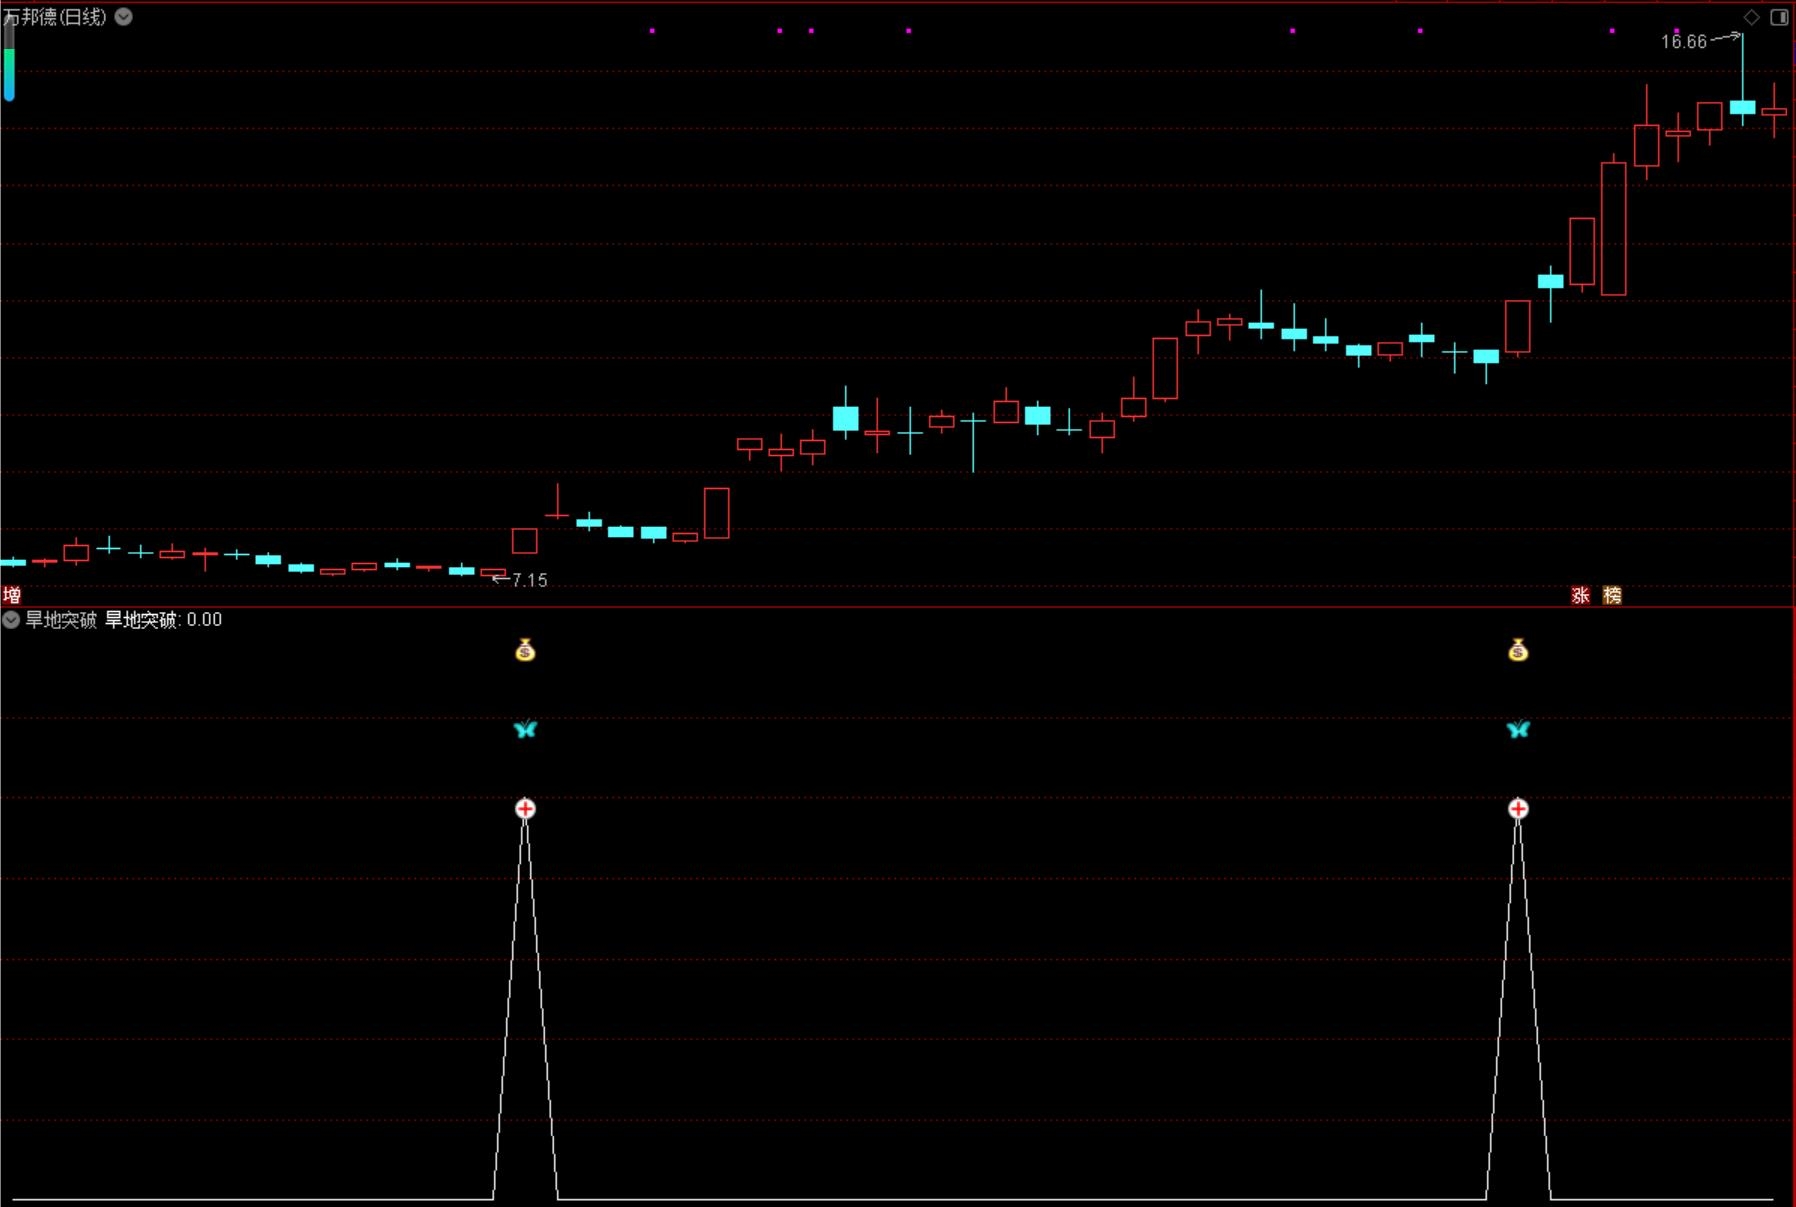Click the right cyan butterfly signal icon
1796x1207 pixels.
tap(1518, 729)
